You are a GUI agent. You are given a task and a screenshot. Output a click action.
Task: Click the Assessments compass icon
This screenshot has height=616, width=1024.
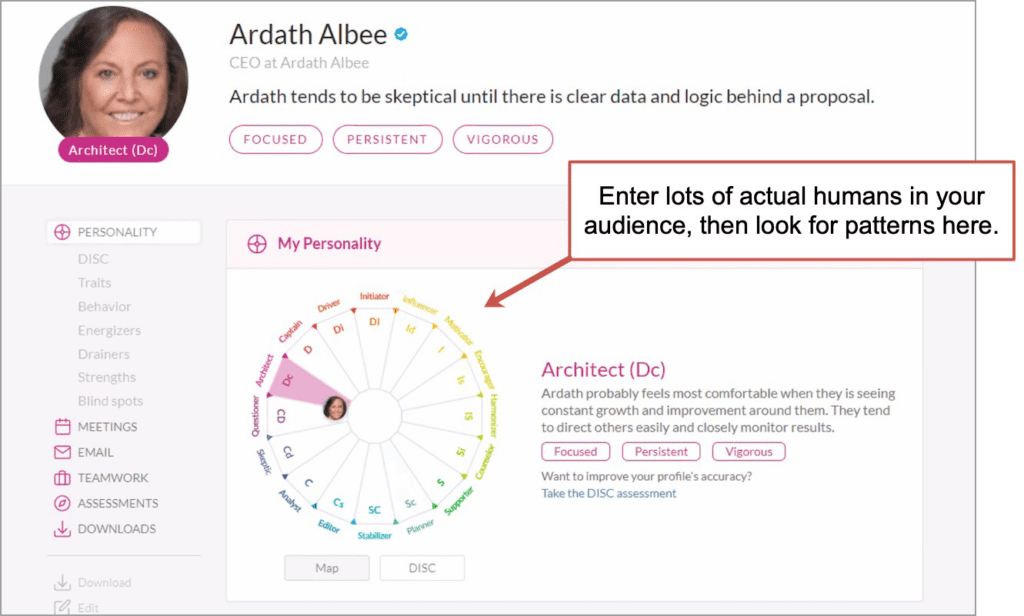tap(62, 503)
